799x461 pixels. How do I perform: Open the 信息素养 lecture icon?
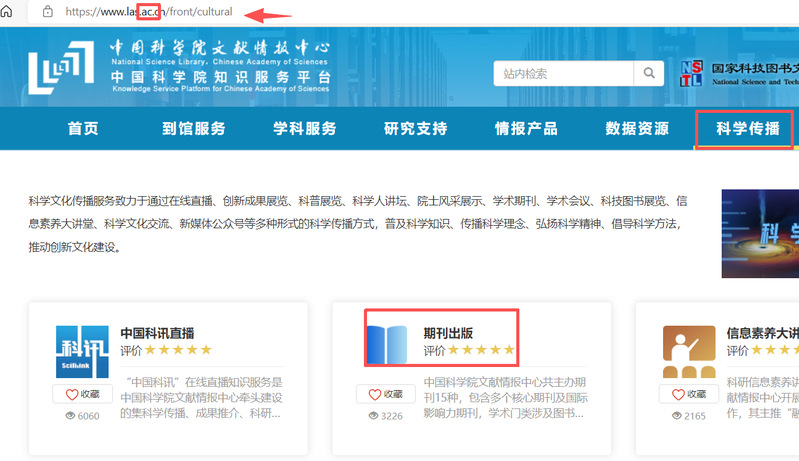tap(689, 352)
